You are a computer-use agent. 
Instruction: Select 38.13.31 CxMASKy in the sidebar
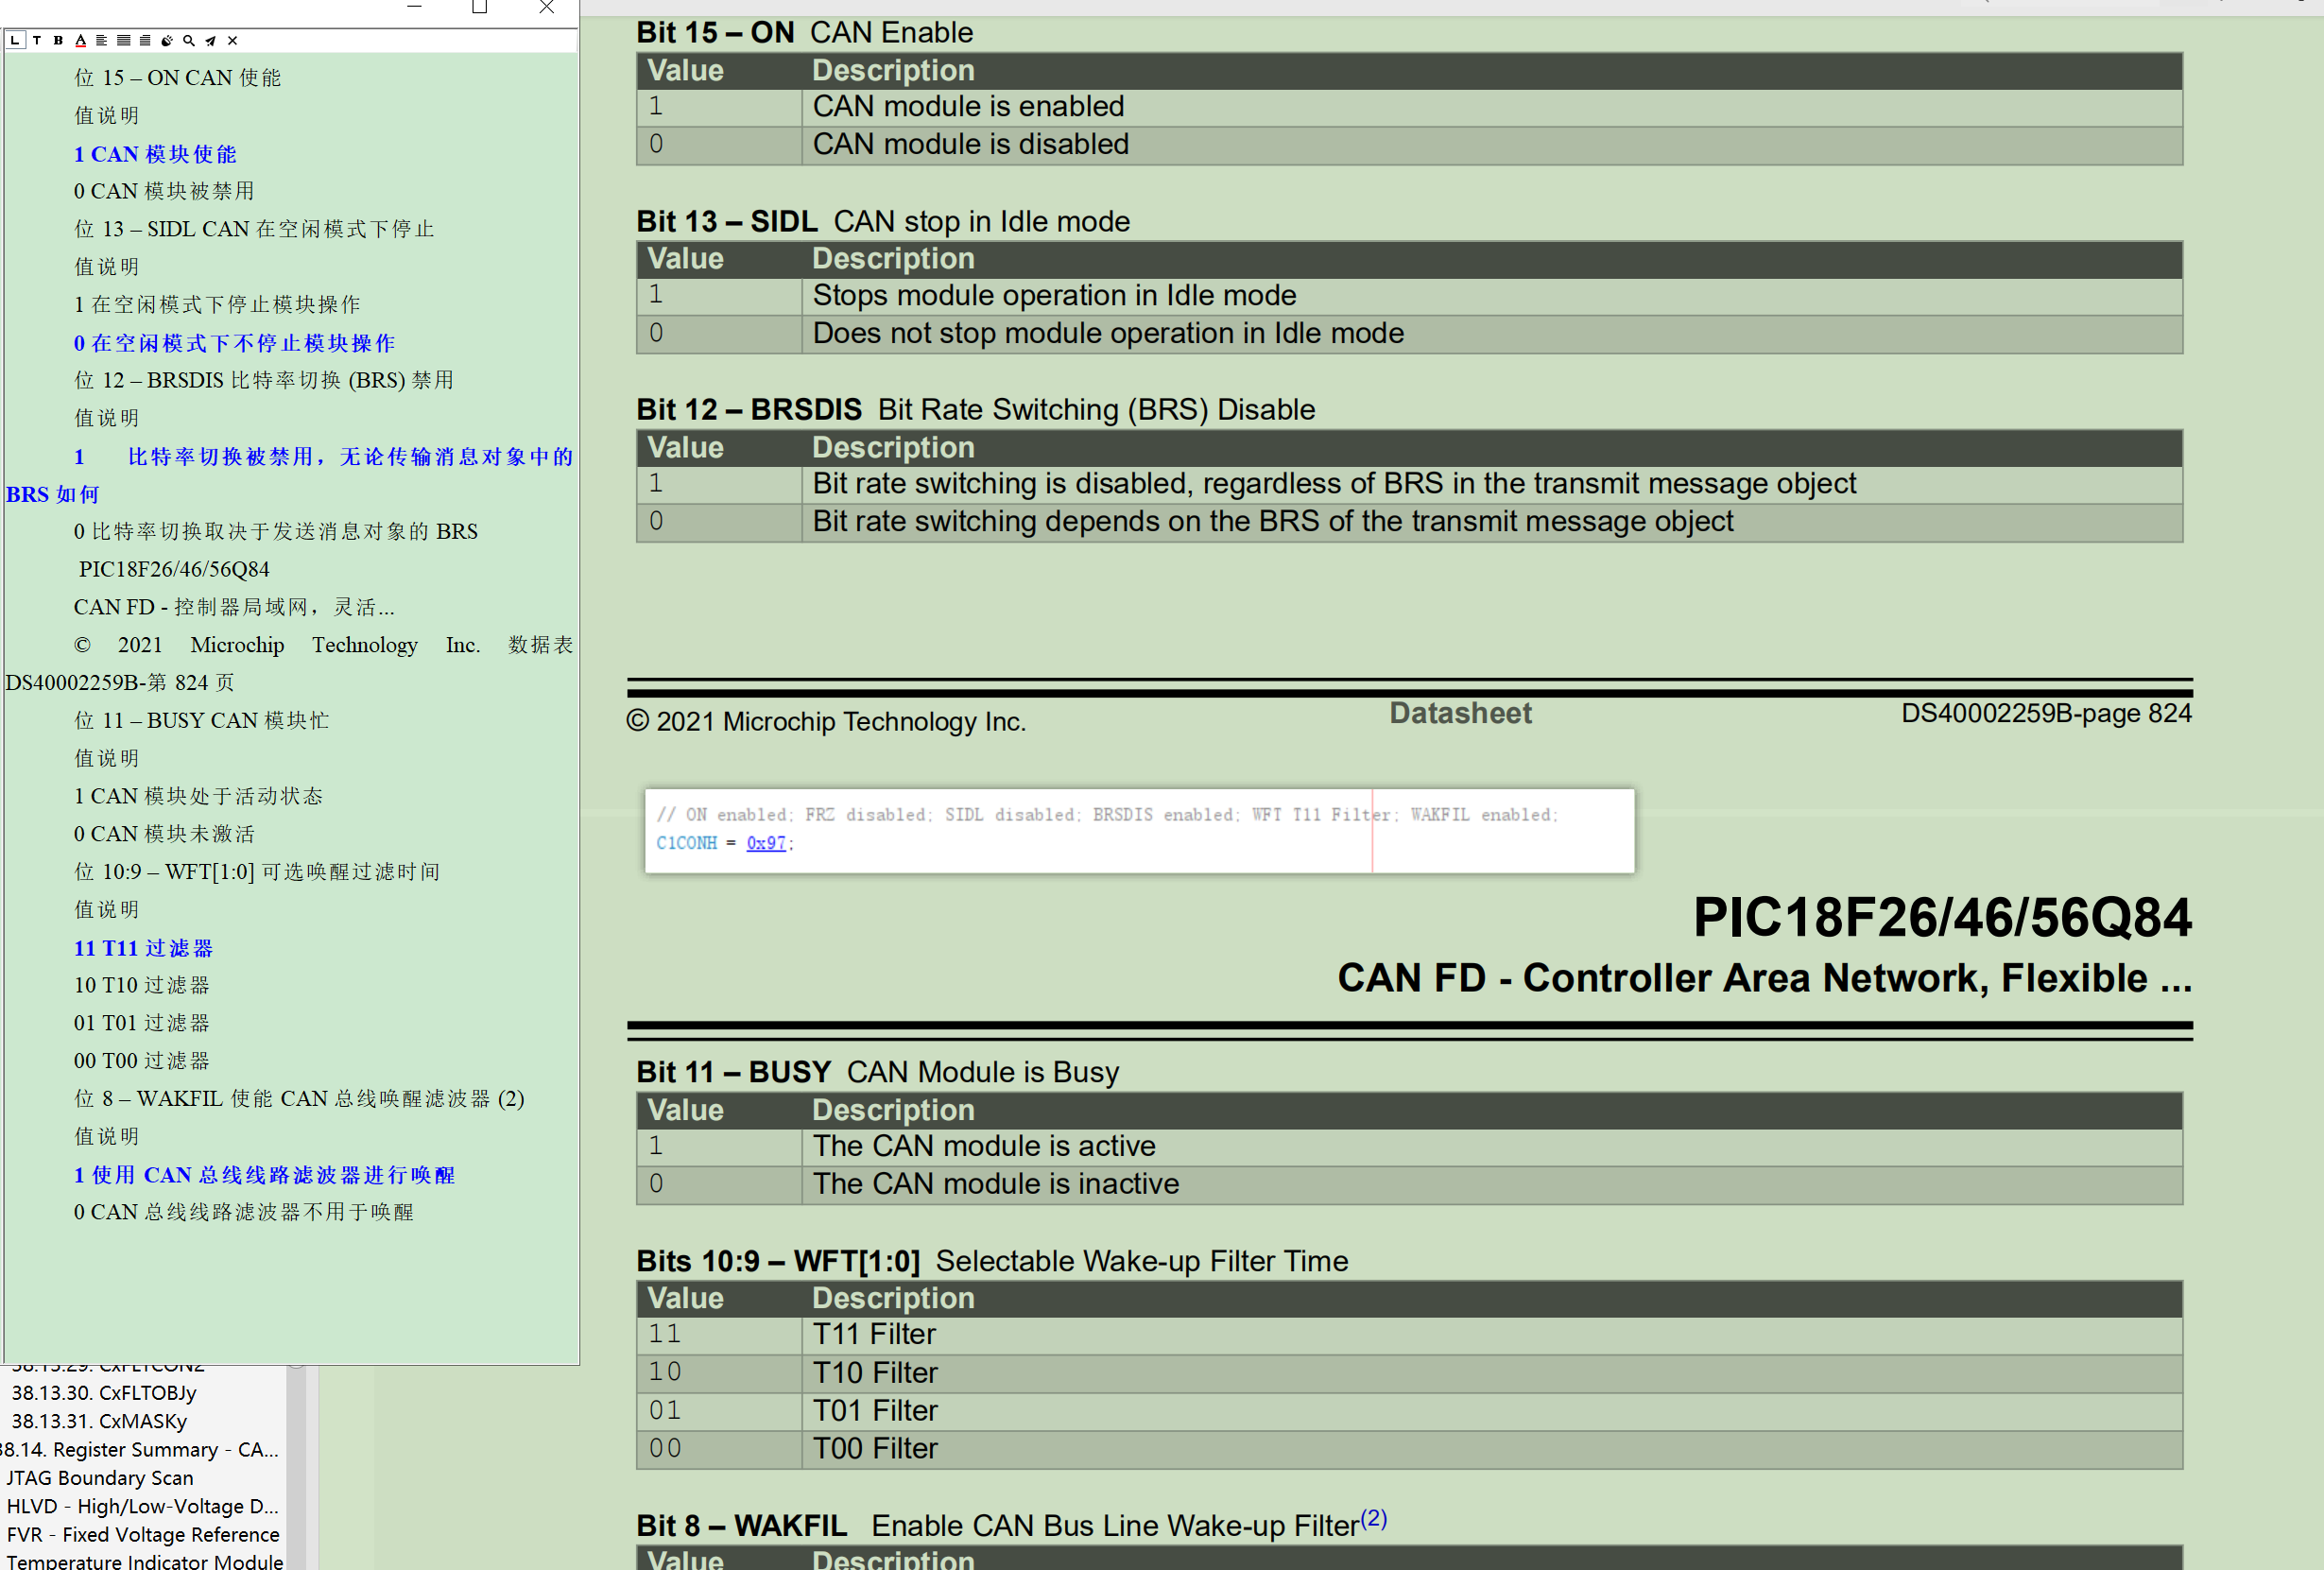tap(99, 1420)
